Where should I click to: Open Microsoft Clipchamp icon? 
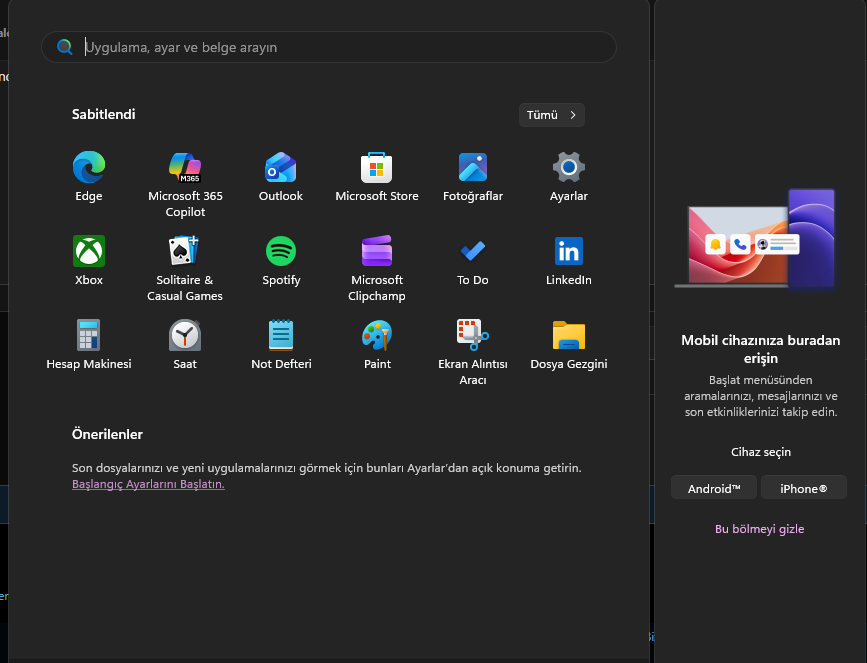(x=377, y=251)
